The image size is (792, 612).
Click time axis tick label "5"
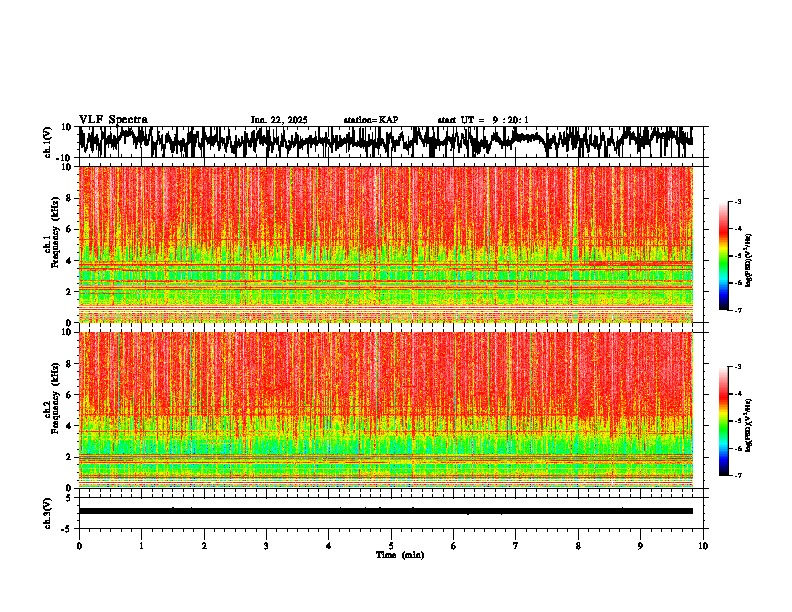click(391, 546)
